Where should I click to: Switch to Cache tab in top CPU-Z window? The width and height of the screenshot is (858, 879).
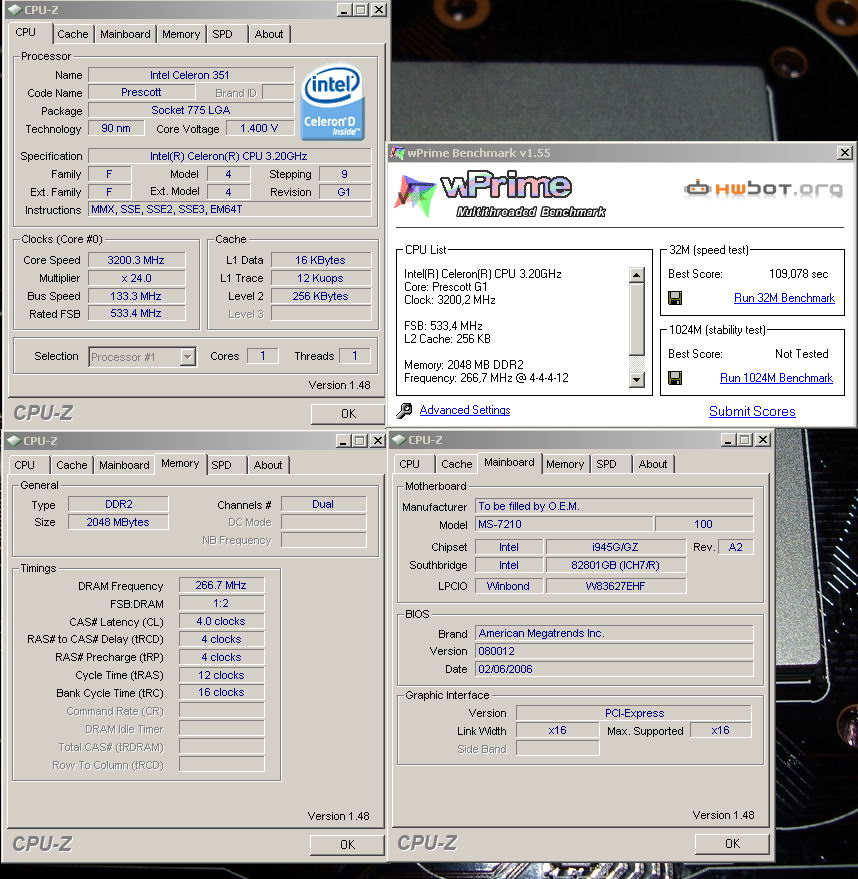73,34
